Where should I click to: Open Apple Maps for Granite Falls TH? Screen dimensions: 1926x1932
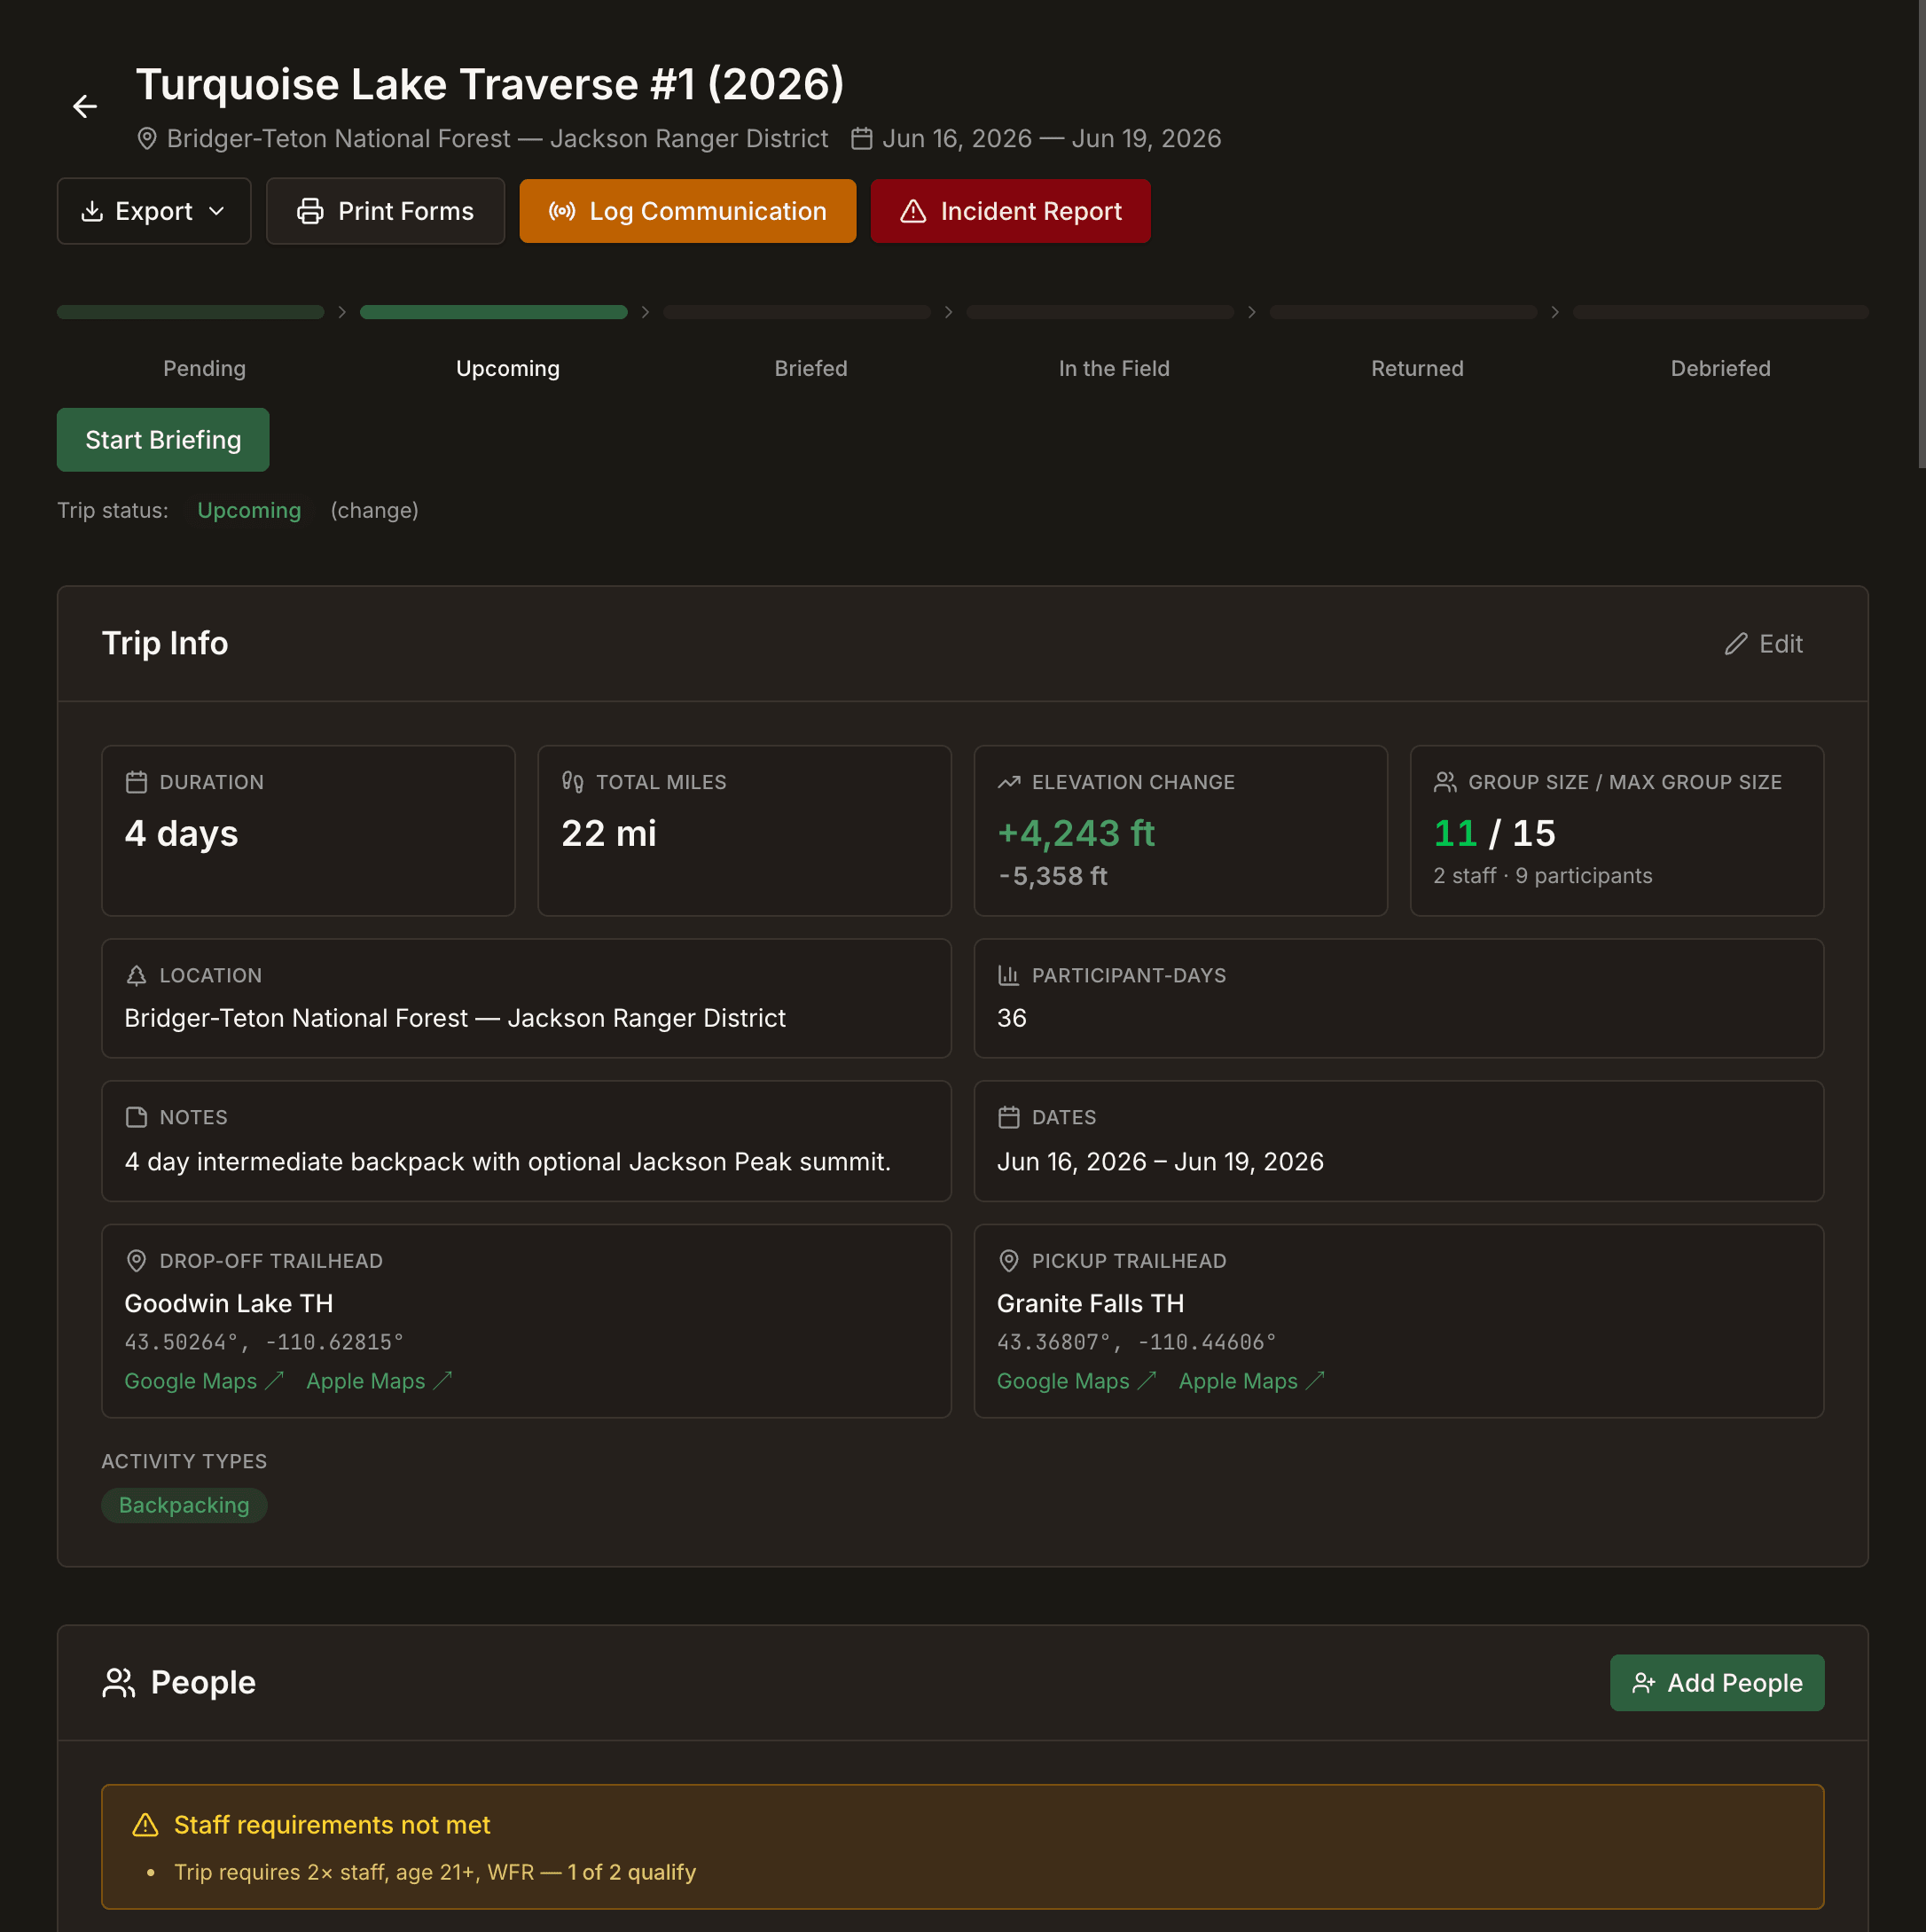[x=1252, y=1380]
